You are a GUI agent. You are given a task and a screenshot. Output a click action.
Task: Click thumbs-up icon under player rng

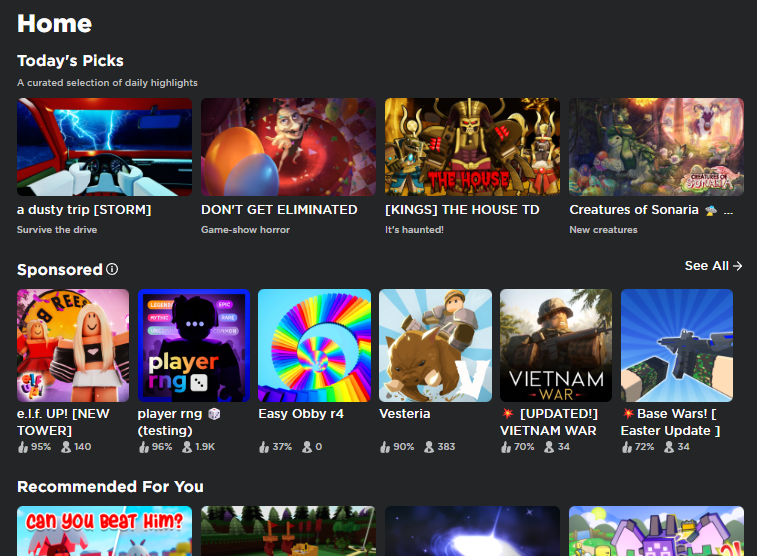pyautogui.click(x=143, y=447)
